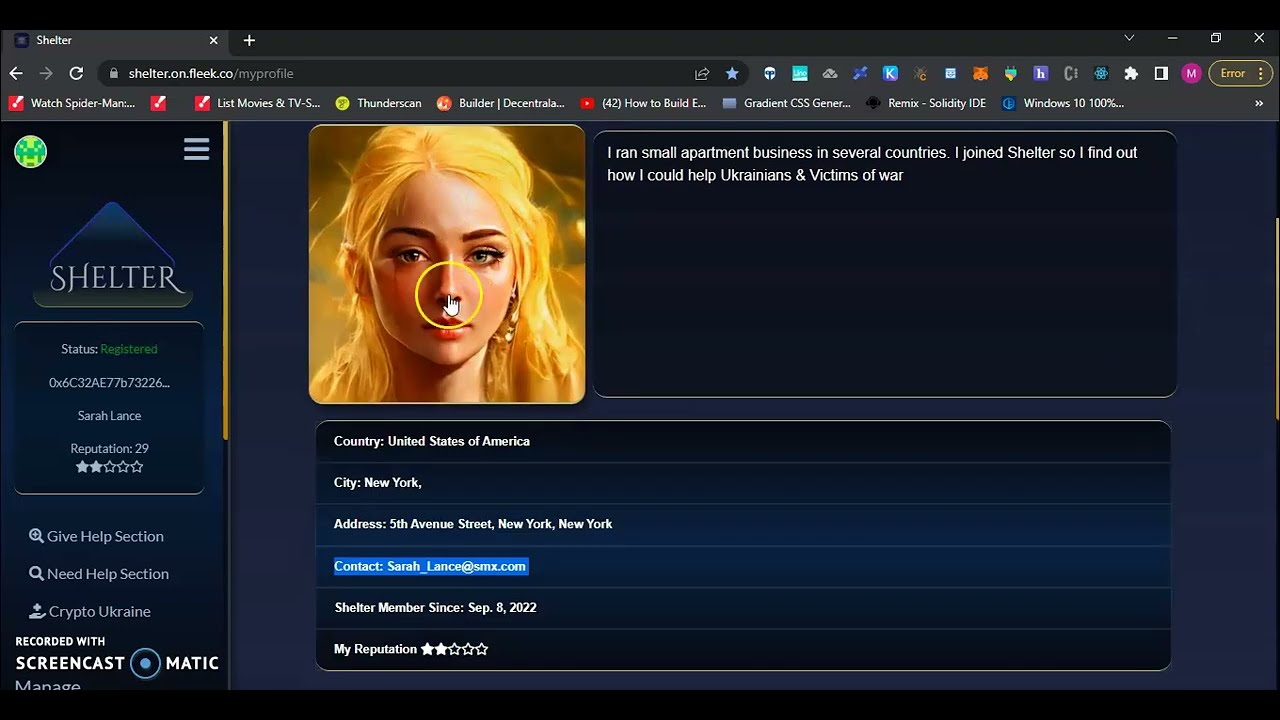The width and height of the screenshot is (1280, 720).
Task: Click the Sarah Lance name in sidebar
Action: pyautogui.click(x=109, y=415)
